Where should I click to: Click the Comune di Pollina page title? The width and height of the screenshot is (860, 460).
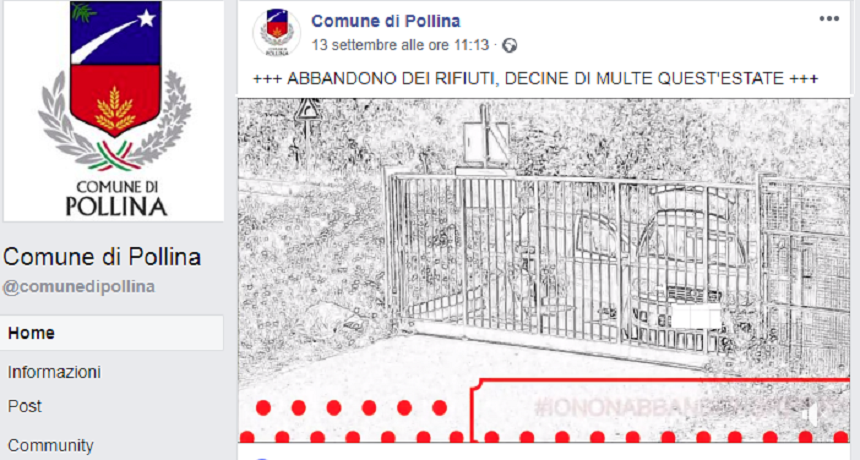[103, 257]
